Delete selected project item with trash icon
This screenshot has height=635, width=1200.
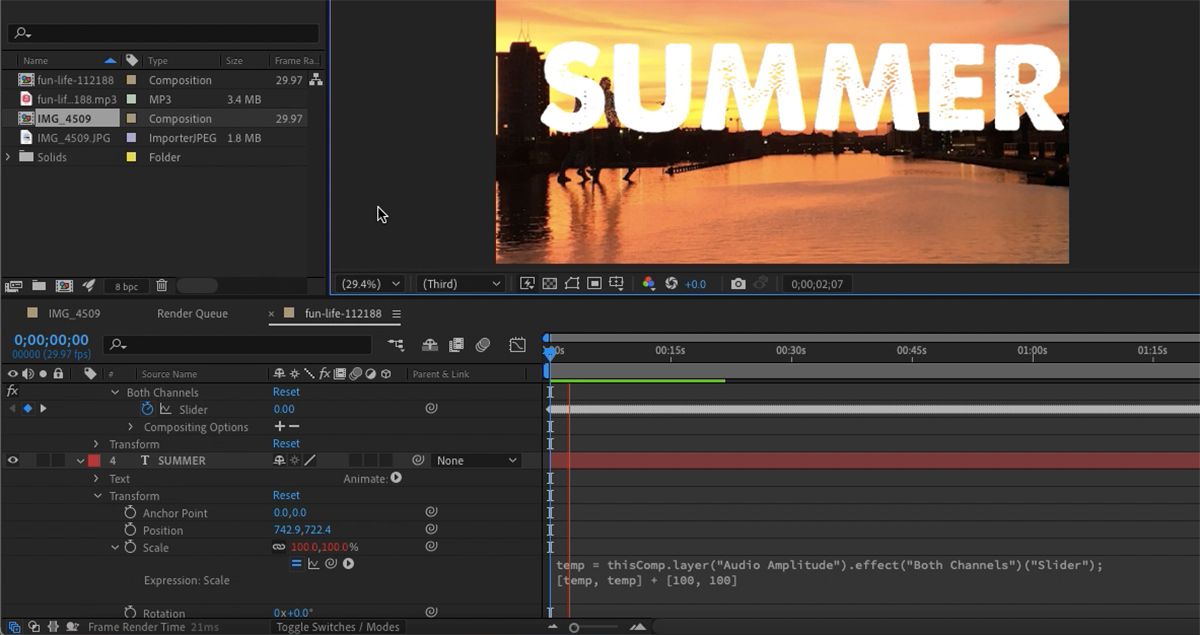162,286
